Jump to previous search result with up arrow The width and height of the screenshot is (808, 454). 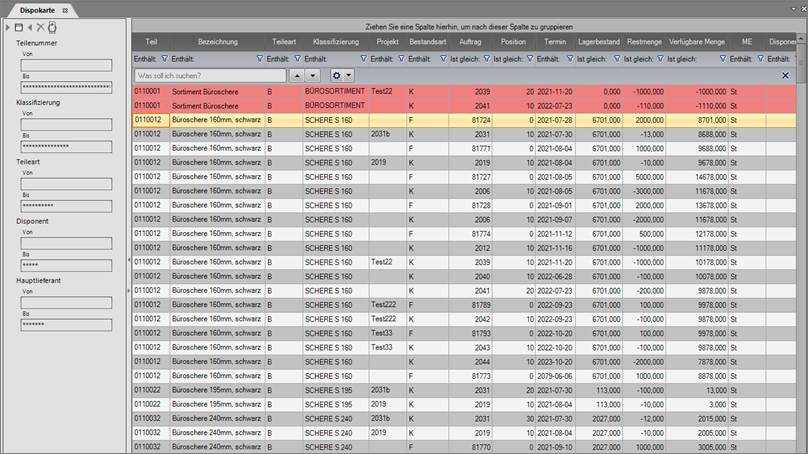[298, 76]
